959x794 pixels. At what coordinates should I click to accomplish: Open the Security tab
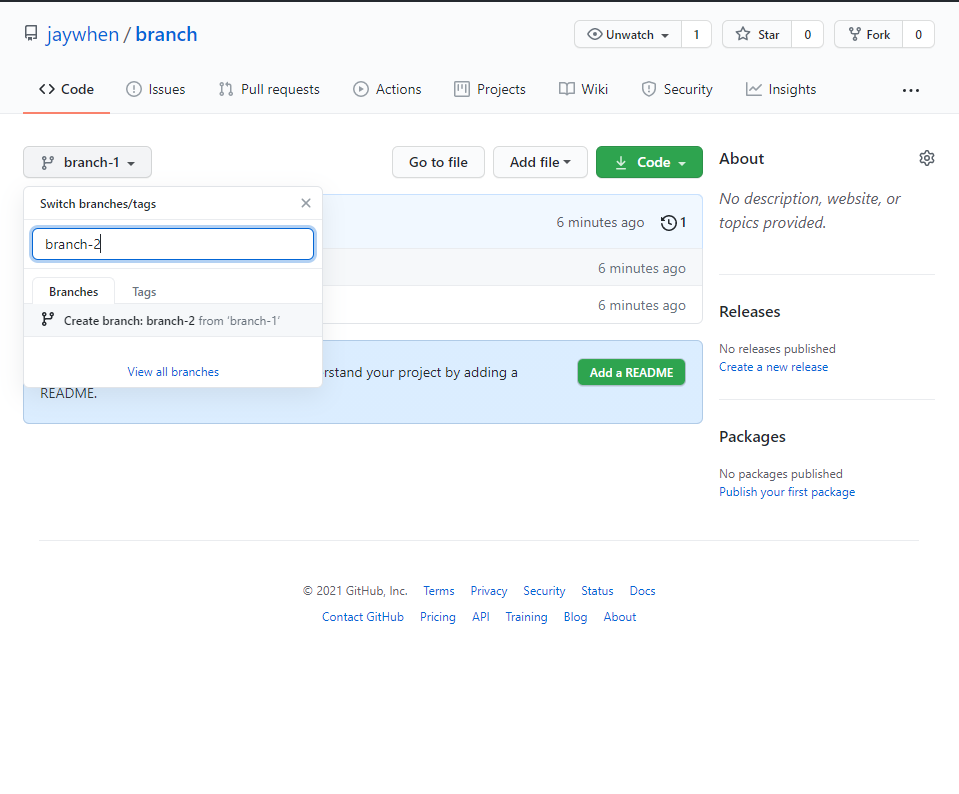tap(677, 89)
